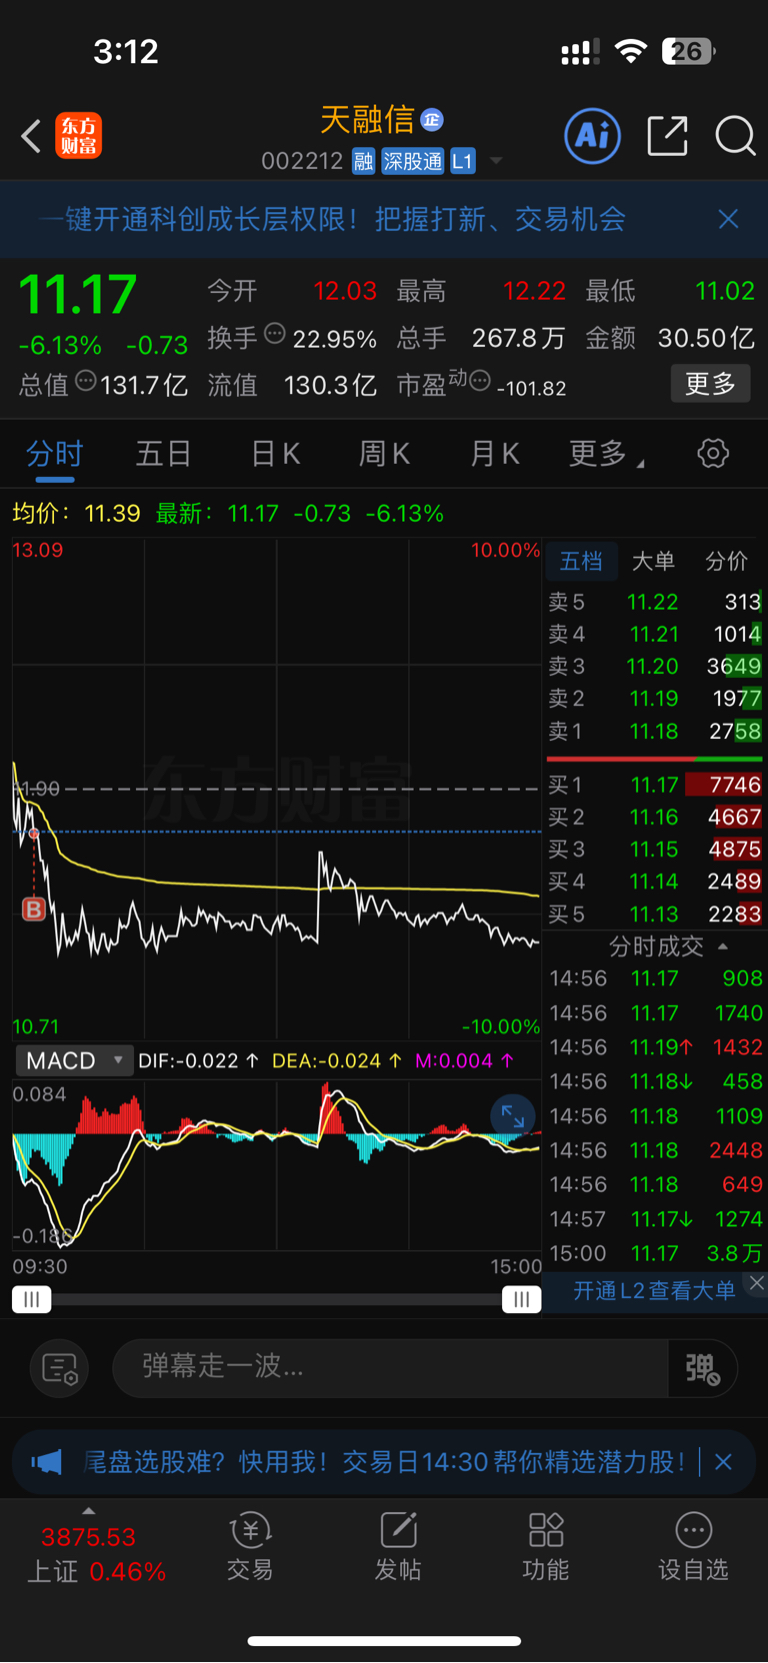This screenshot has height=1663, width=768.
Task: Tap the 融 margin badge
Action: coord(363,161)
